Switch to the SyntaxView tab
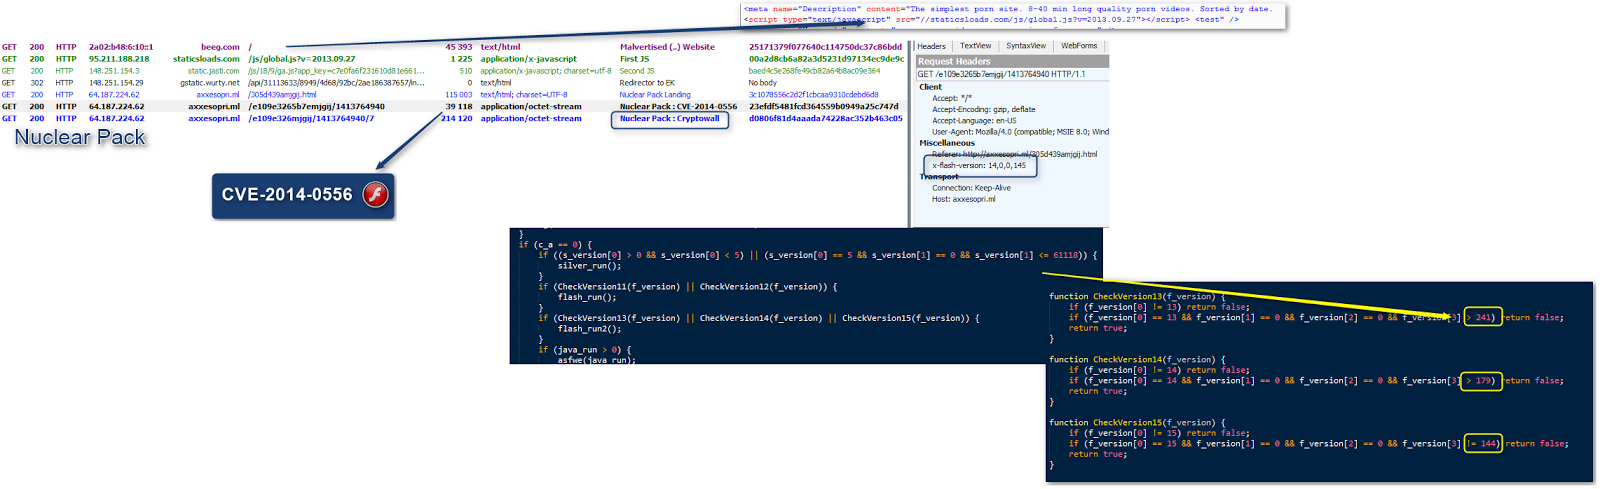 tap(1026, 46)
